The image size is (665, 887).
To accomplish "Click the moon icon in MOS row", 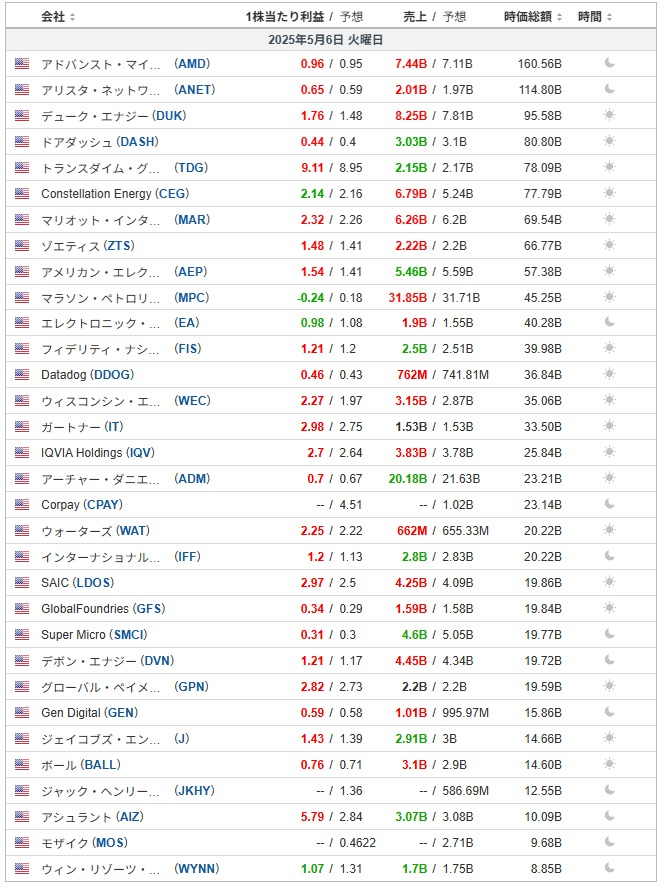I will coord(610,843).
